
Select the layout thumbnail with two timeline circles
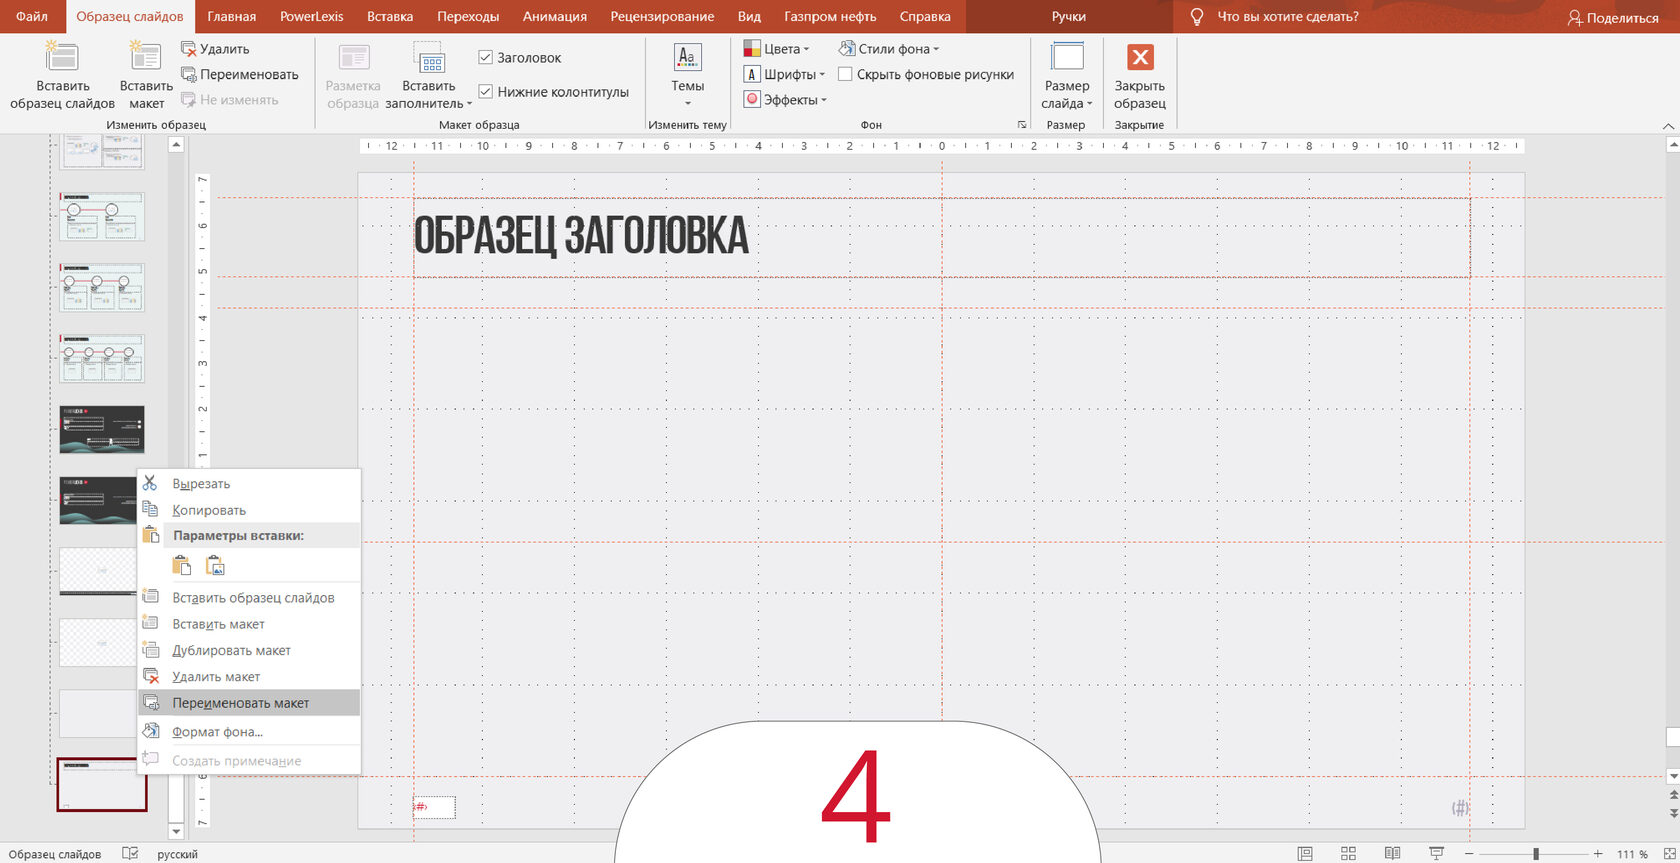point(102,216)
